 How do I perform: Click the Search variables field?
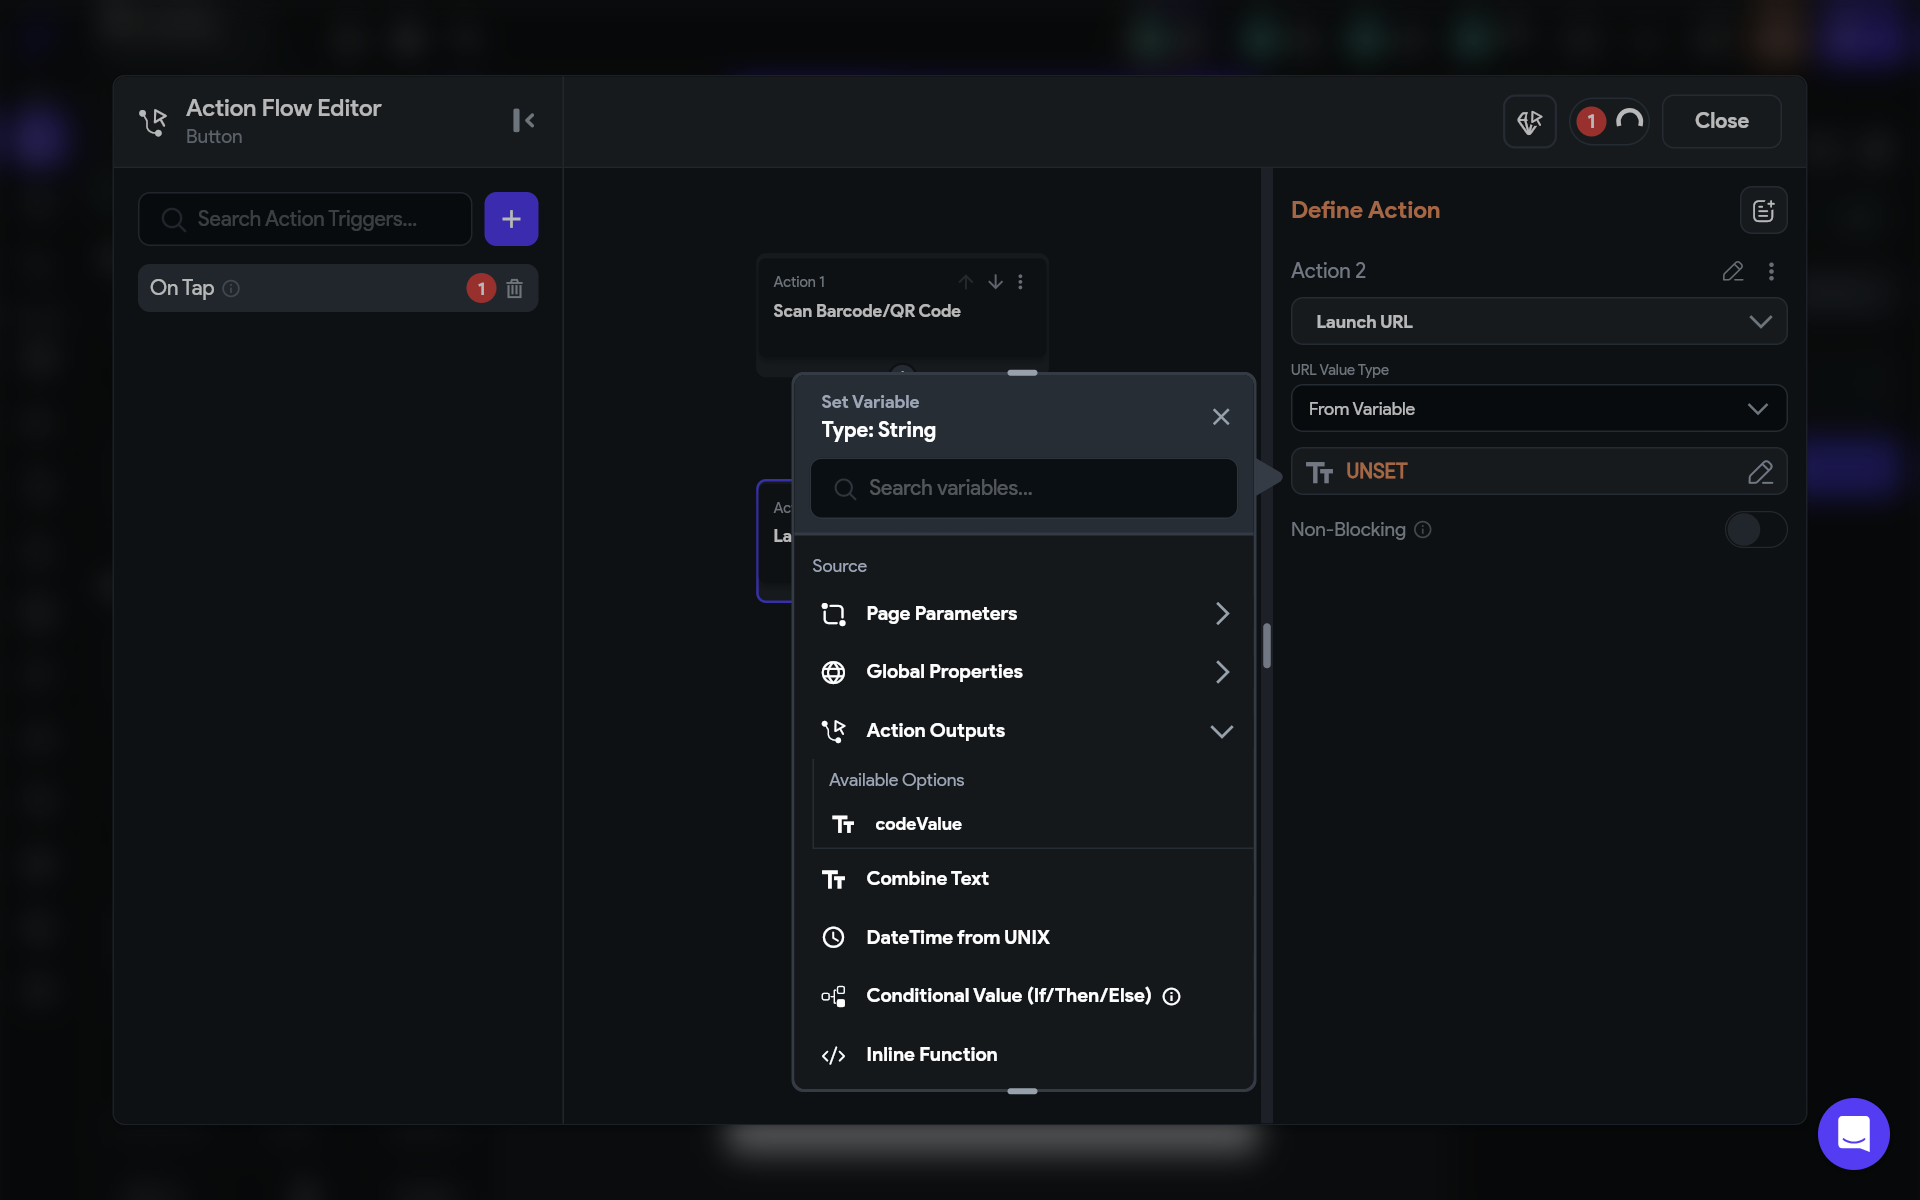1024,488
